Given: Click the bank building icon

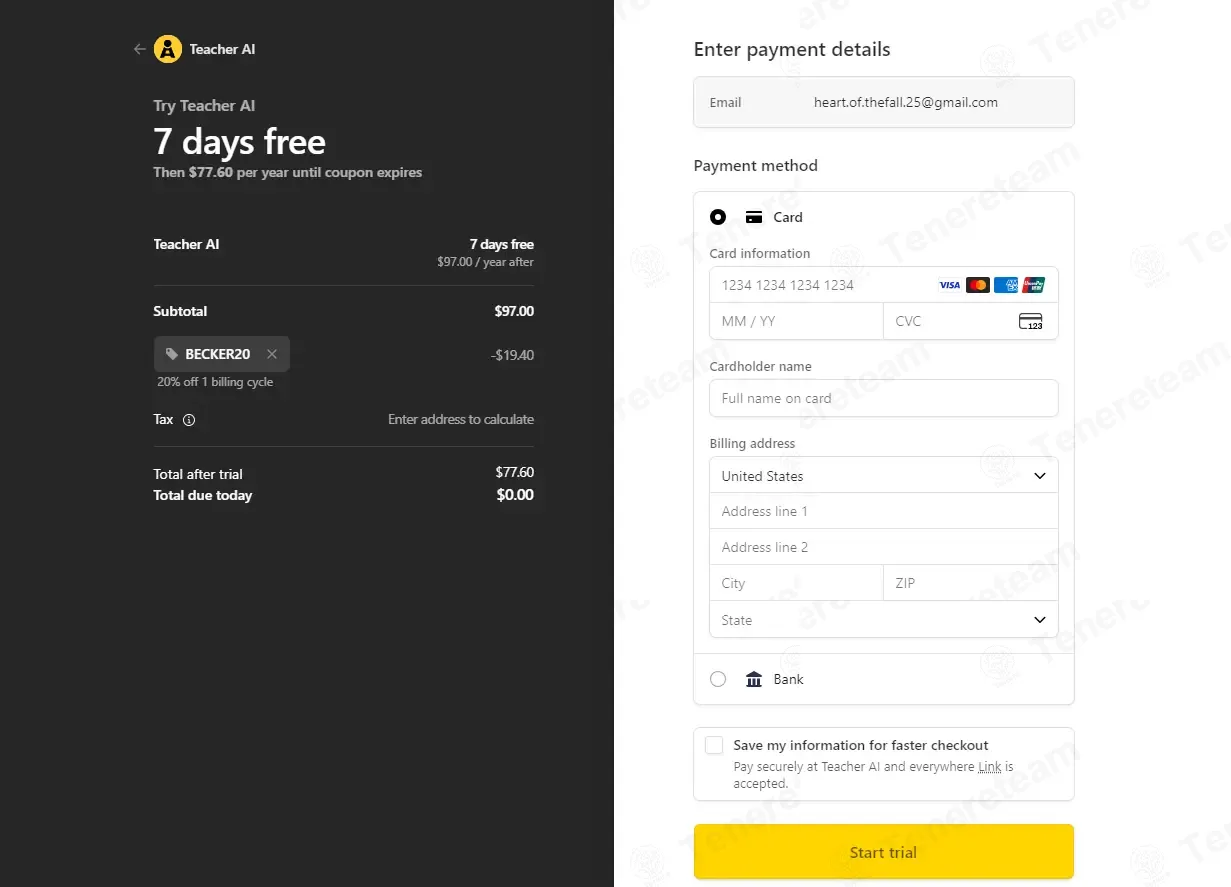Looking at the screenshot, I should coord(754,679).
